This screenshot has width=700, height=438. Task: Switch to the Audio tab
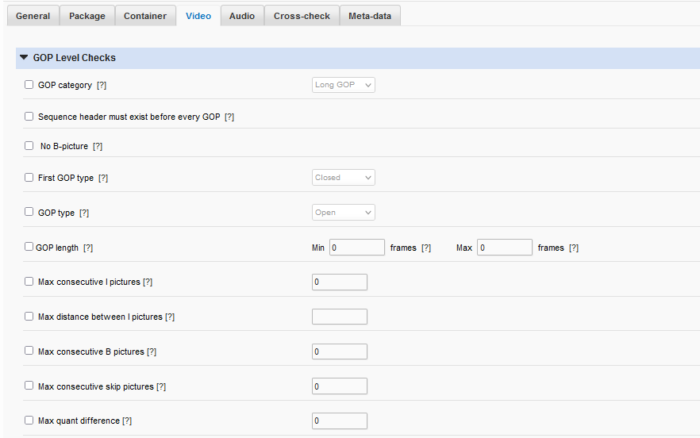[x=241, y=16]
